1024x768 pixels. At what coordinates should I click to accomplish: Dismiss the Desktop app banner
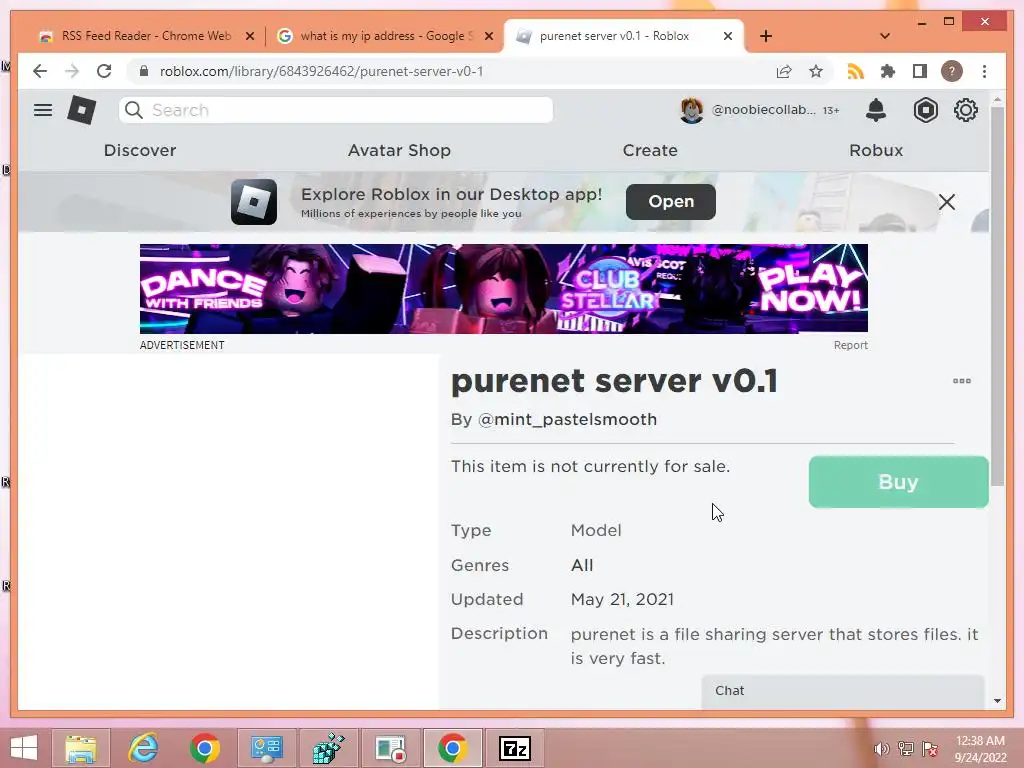click(x=947, y=202)
